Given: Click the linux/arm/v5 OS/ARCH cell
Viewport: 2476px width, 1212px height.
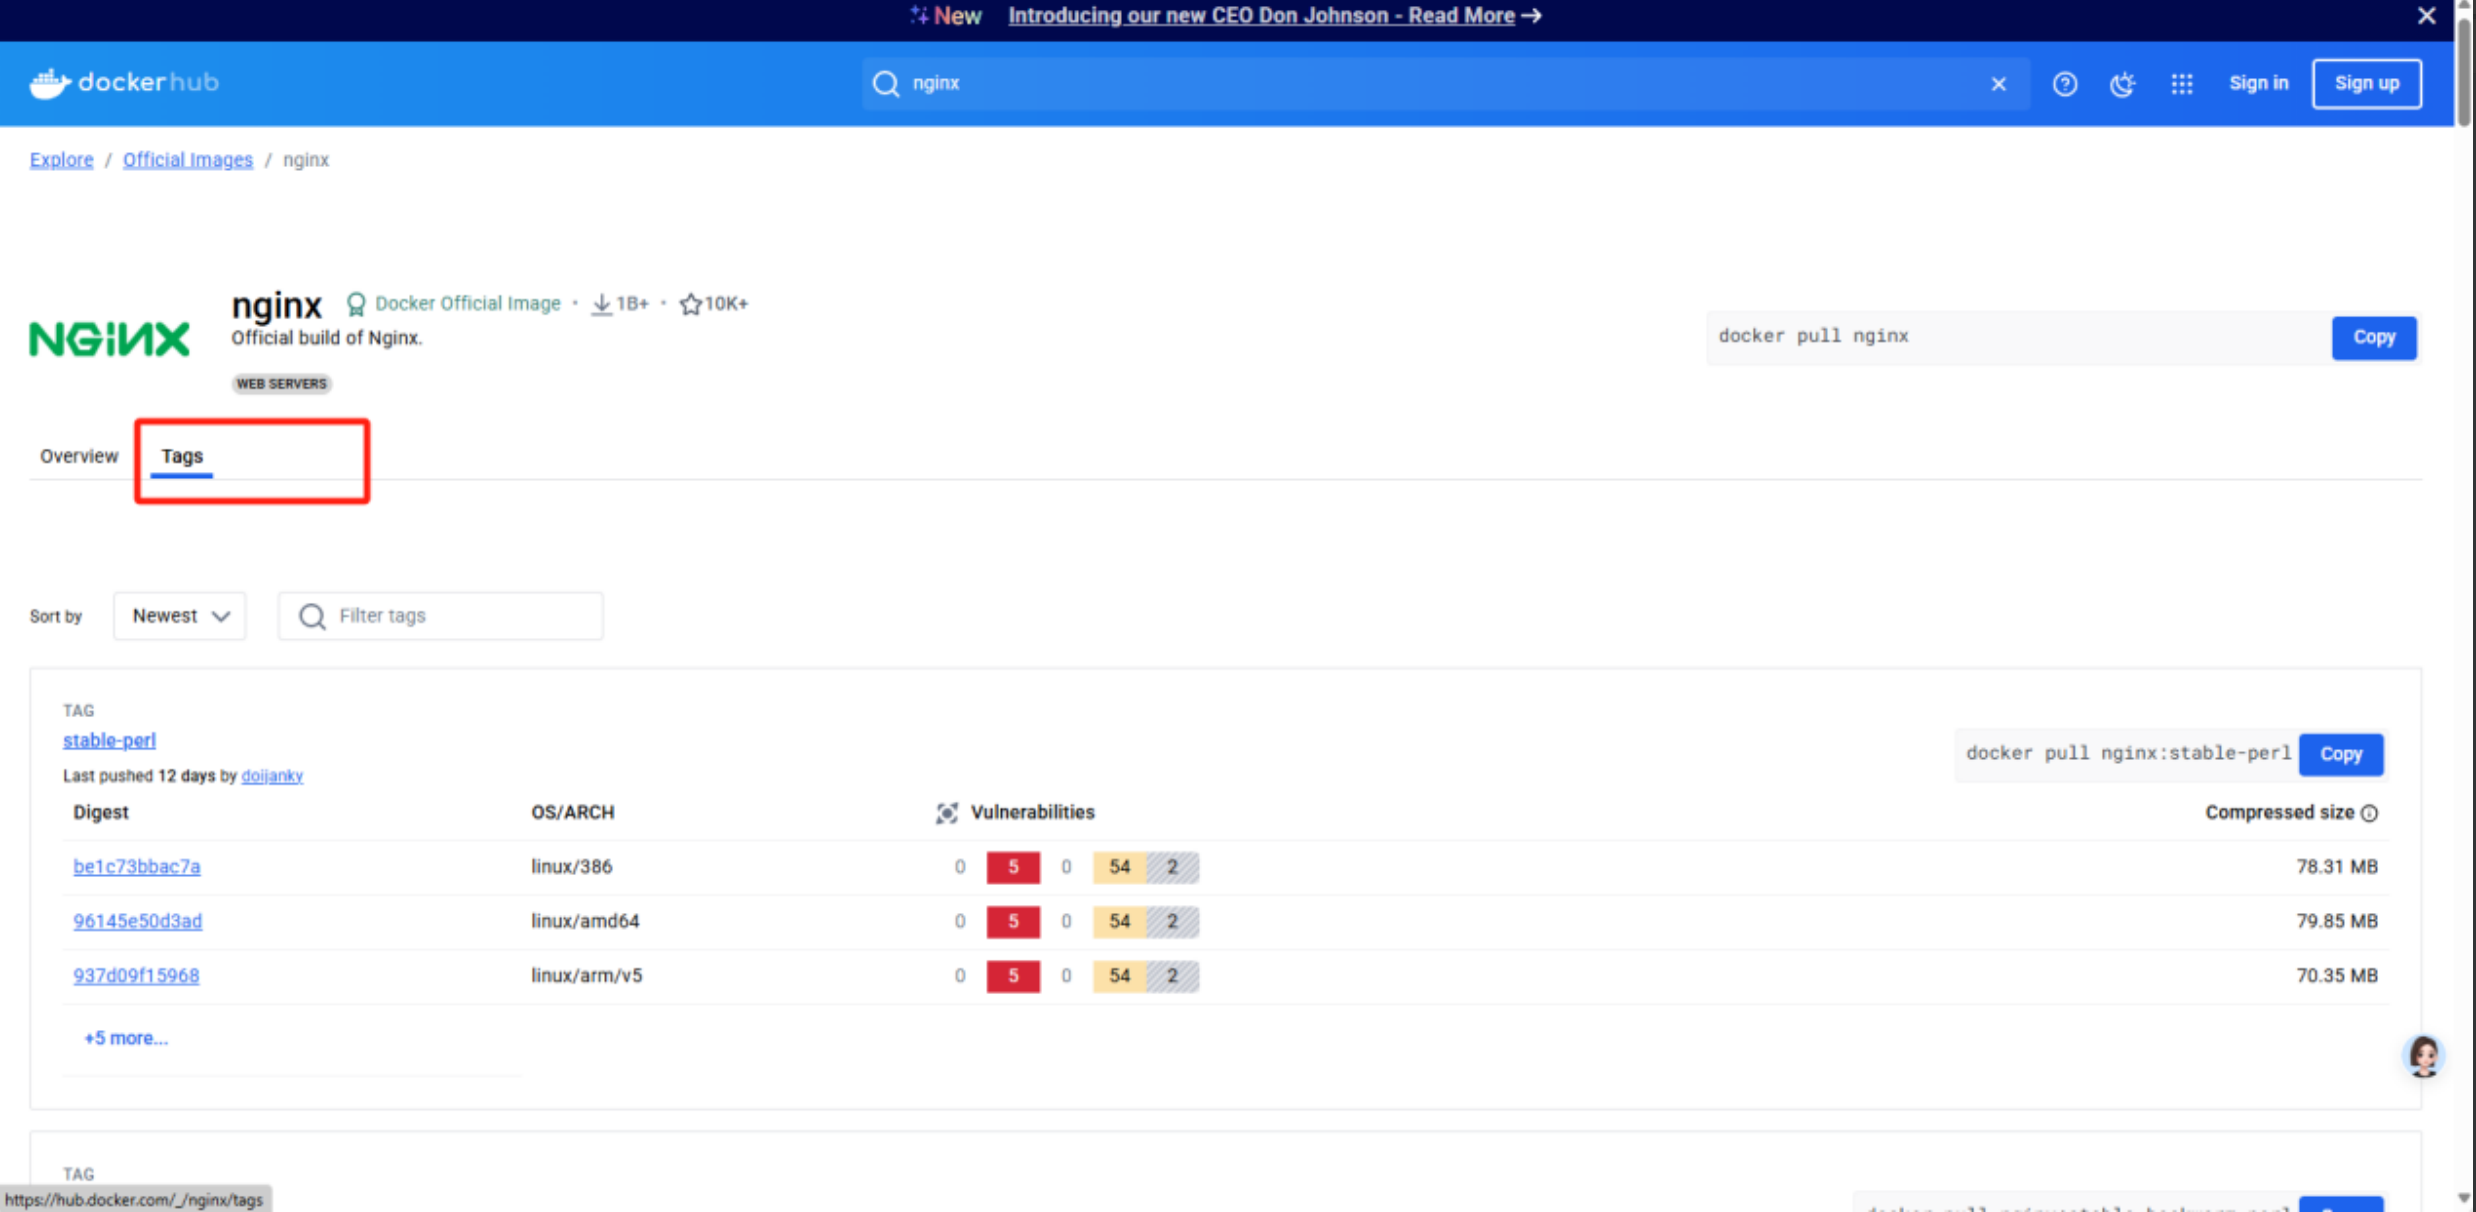Looking at the screenshot, I should [587, 976].
